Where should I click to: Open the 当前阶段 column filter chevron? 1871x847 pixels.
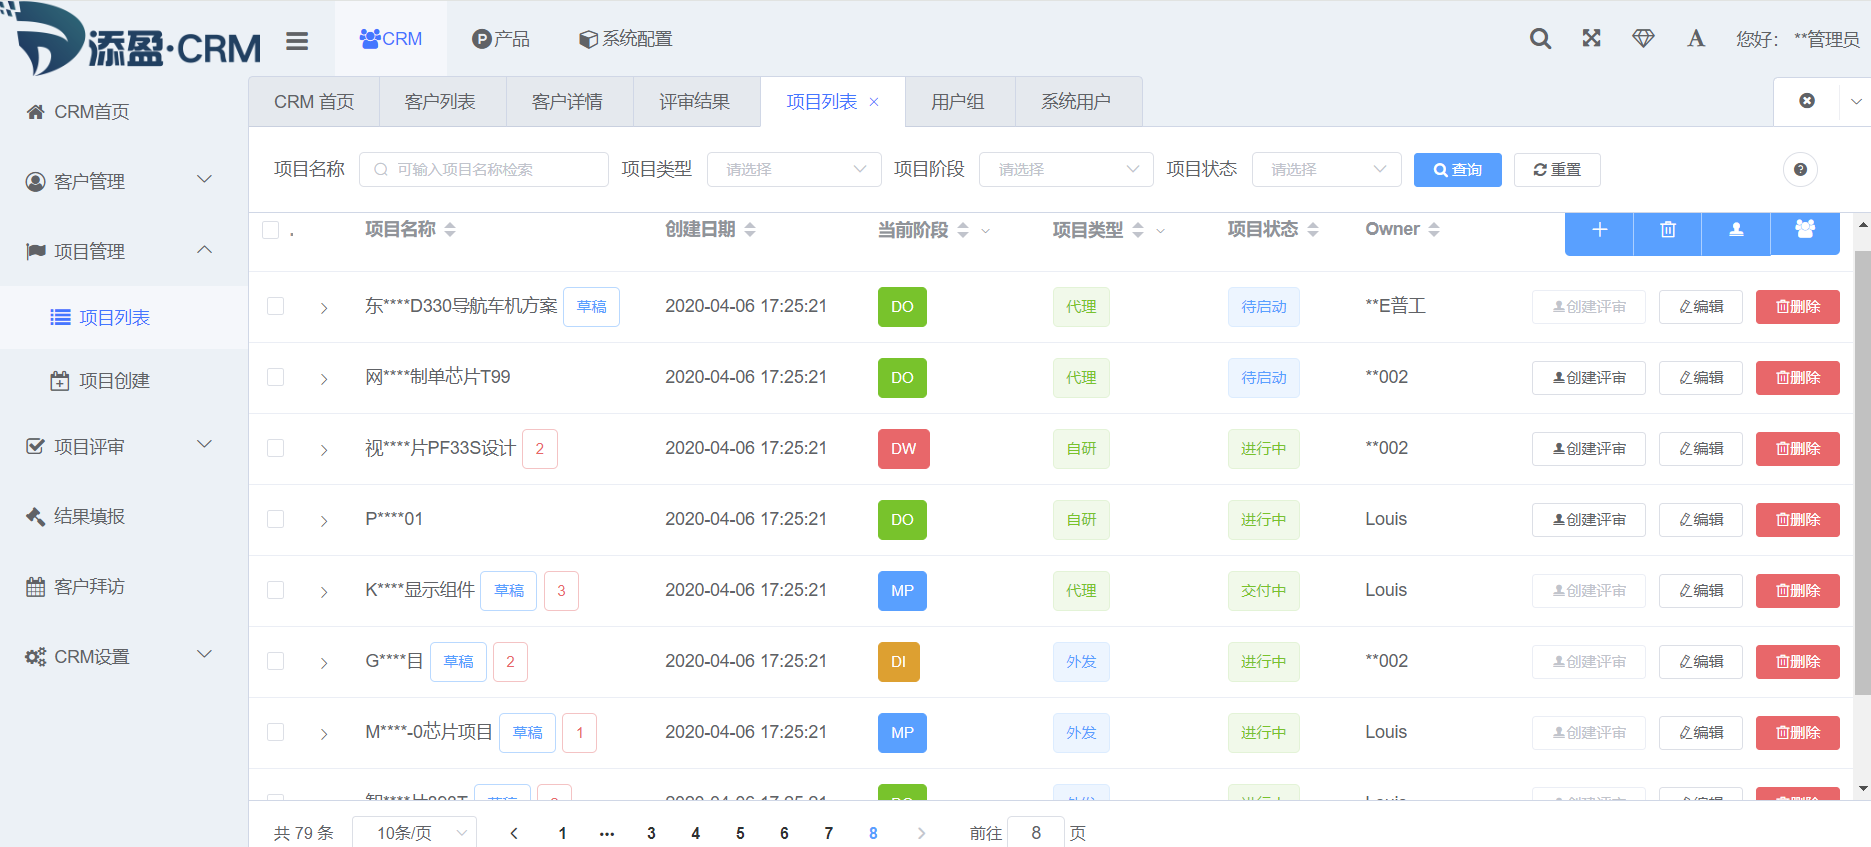click(986, 231)
